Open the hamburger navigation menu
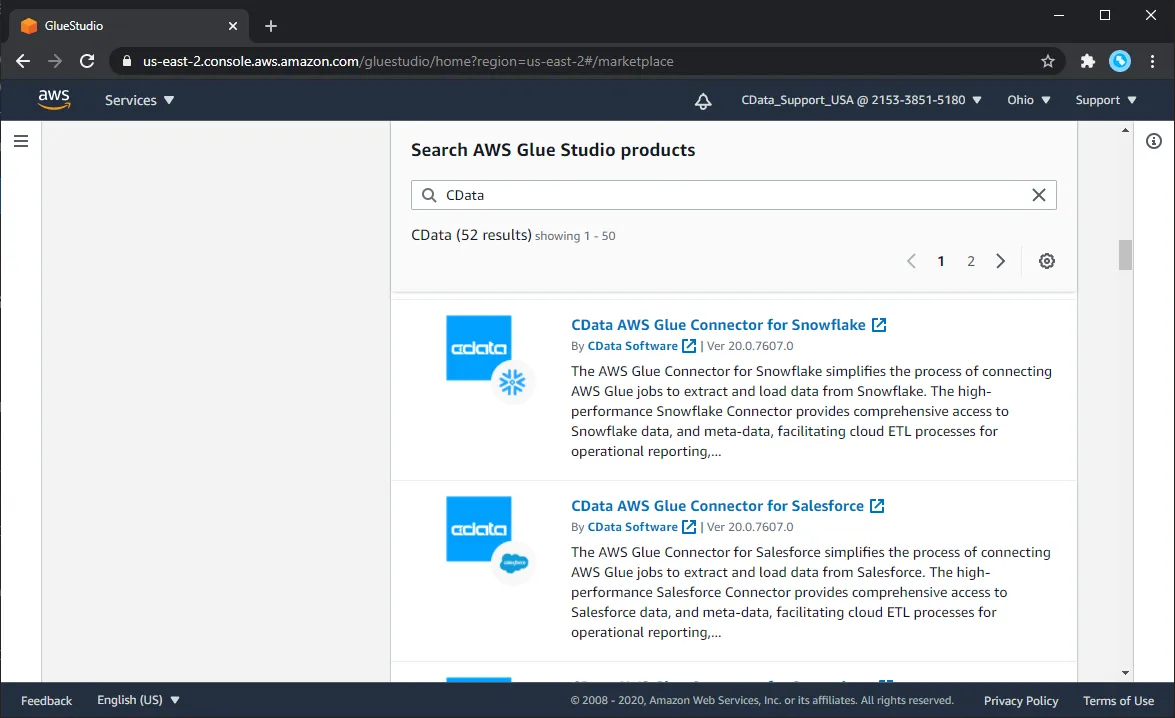This screenshot has height=718, width=1175. point(21,140)
